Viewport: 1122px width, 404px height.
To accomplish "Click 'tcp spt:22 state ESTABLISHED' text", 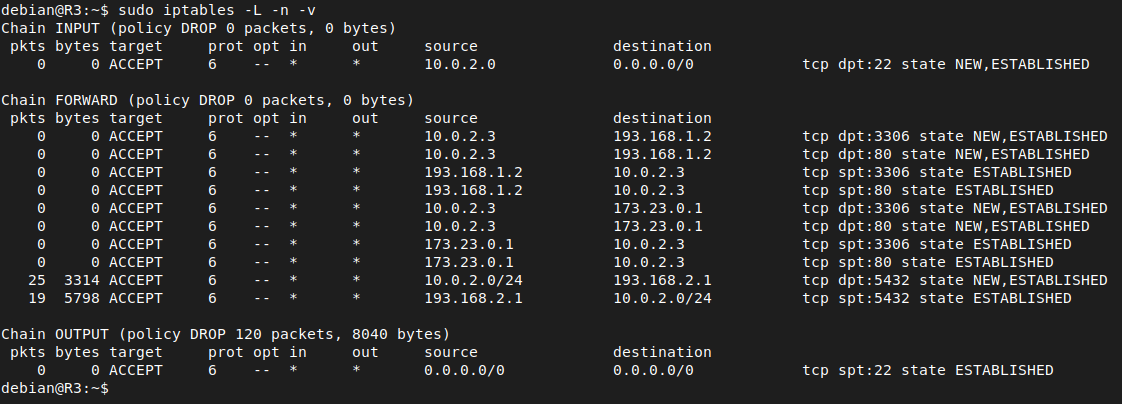I will (928, 370).
